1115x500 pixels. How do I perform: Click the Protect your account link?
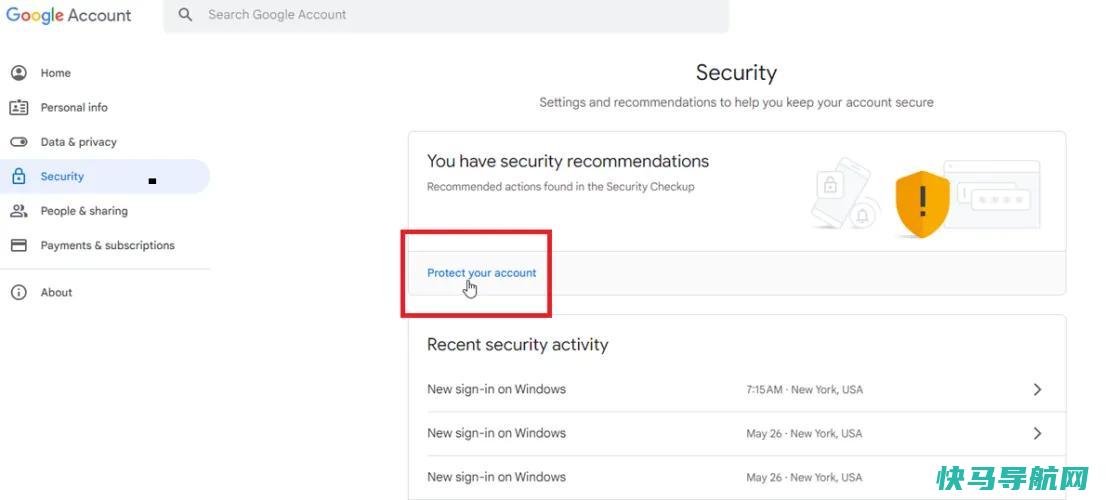(x=481, y=272)
